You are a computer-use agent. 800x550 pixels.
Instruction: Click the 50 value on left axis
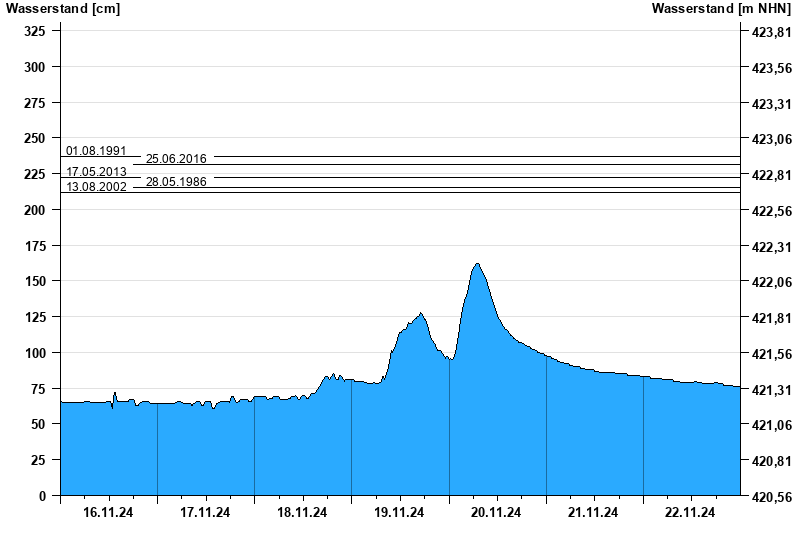click(38, 424)
